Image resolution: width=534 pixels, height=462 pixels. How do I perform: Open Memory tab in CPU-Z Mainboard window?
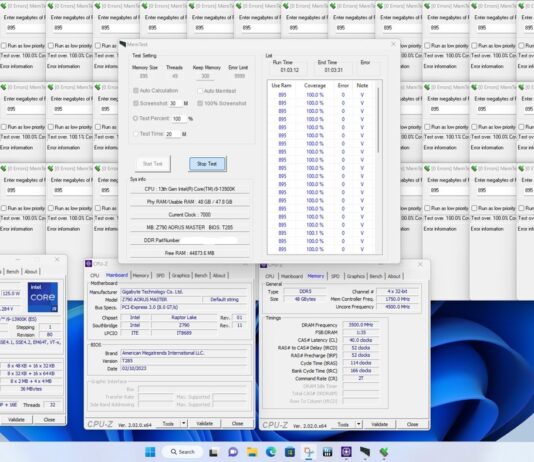[x=141, y=275]
